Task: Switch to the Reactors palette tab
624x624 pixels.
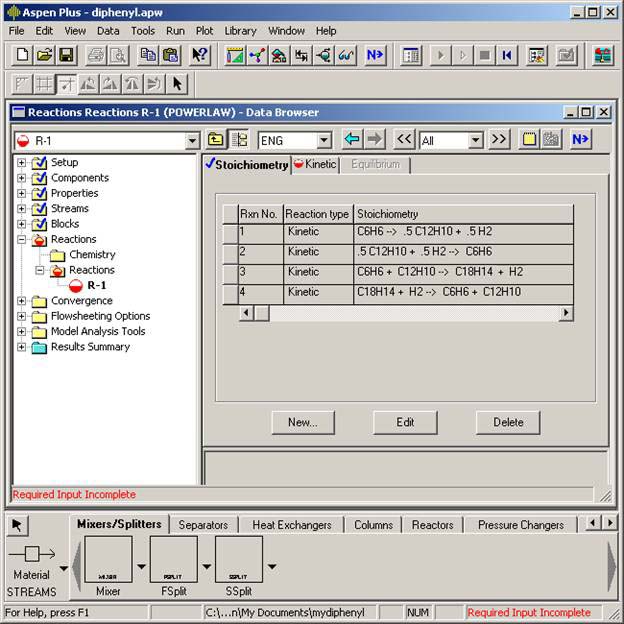Action: point(432,524)
